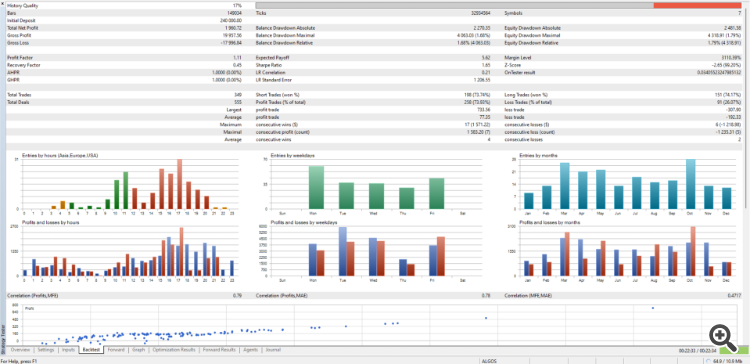Open the Forward Results tab
Screen dimensions: 750x364
coord(219,350)
